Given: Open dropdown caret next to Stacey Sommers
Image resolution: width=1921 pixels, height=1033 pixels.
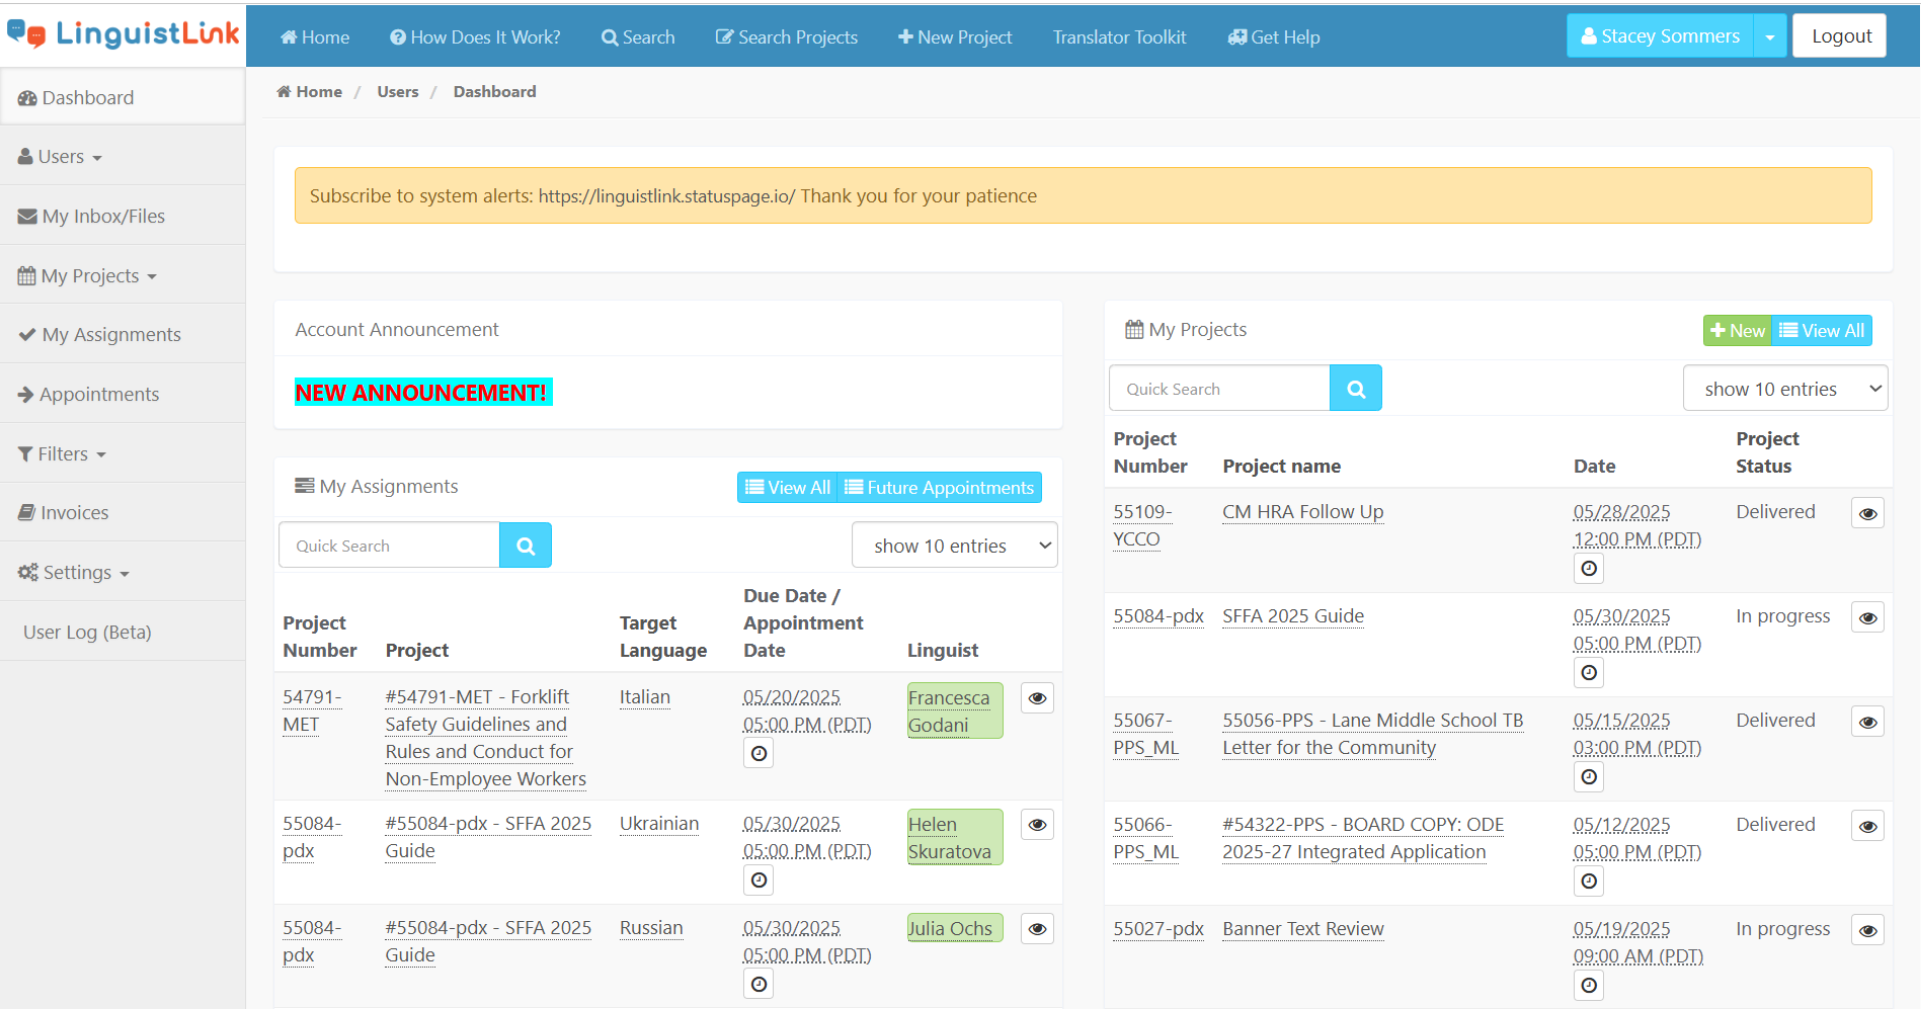Looking at the screenshot, I should click(x=1770, y=36).
